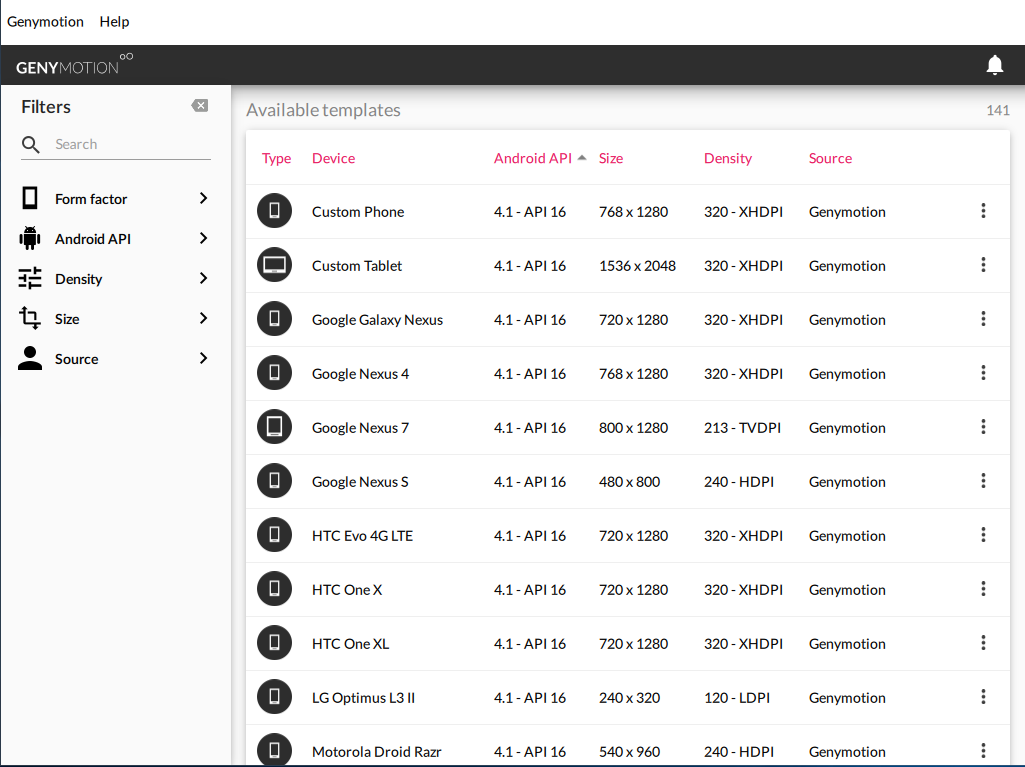This screenshot has width=1025, height=767.
Task: Click the Custom Tablet type icon
Action: click(x=275, y=265)
